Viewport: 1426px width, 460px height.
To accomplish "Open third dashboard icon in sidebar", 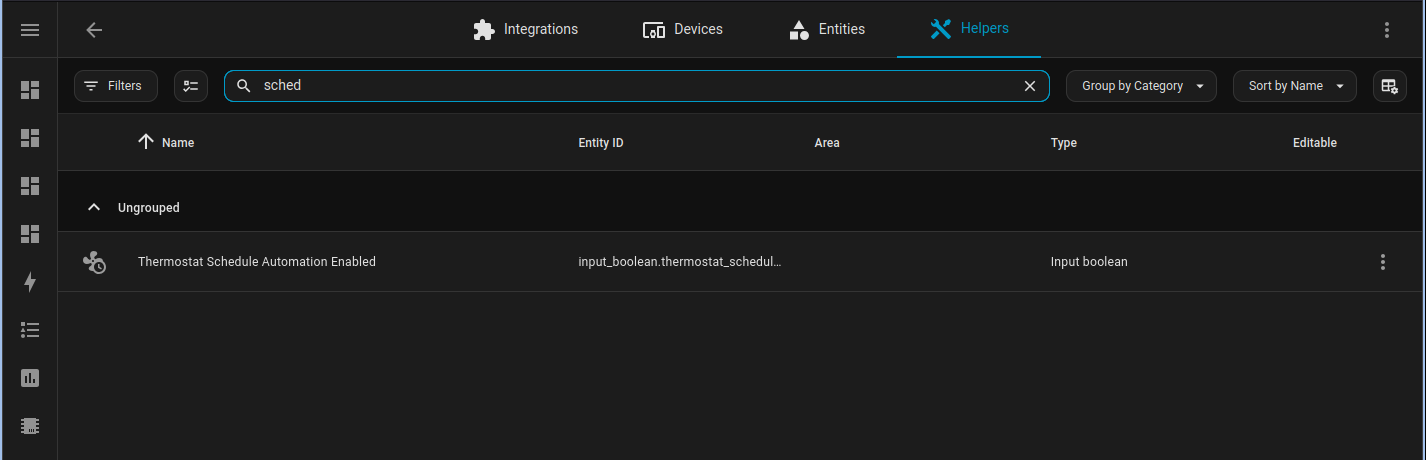I will click(30, 186).
